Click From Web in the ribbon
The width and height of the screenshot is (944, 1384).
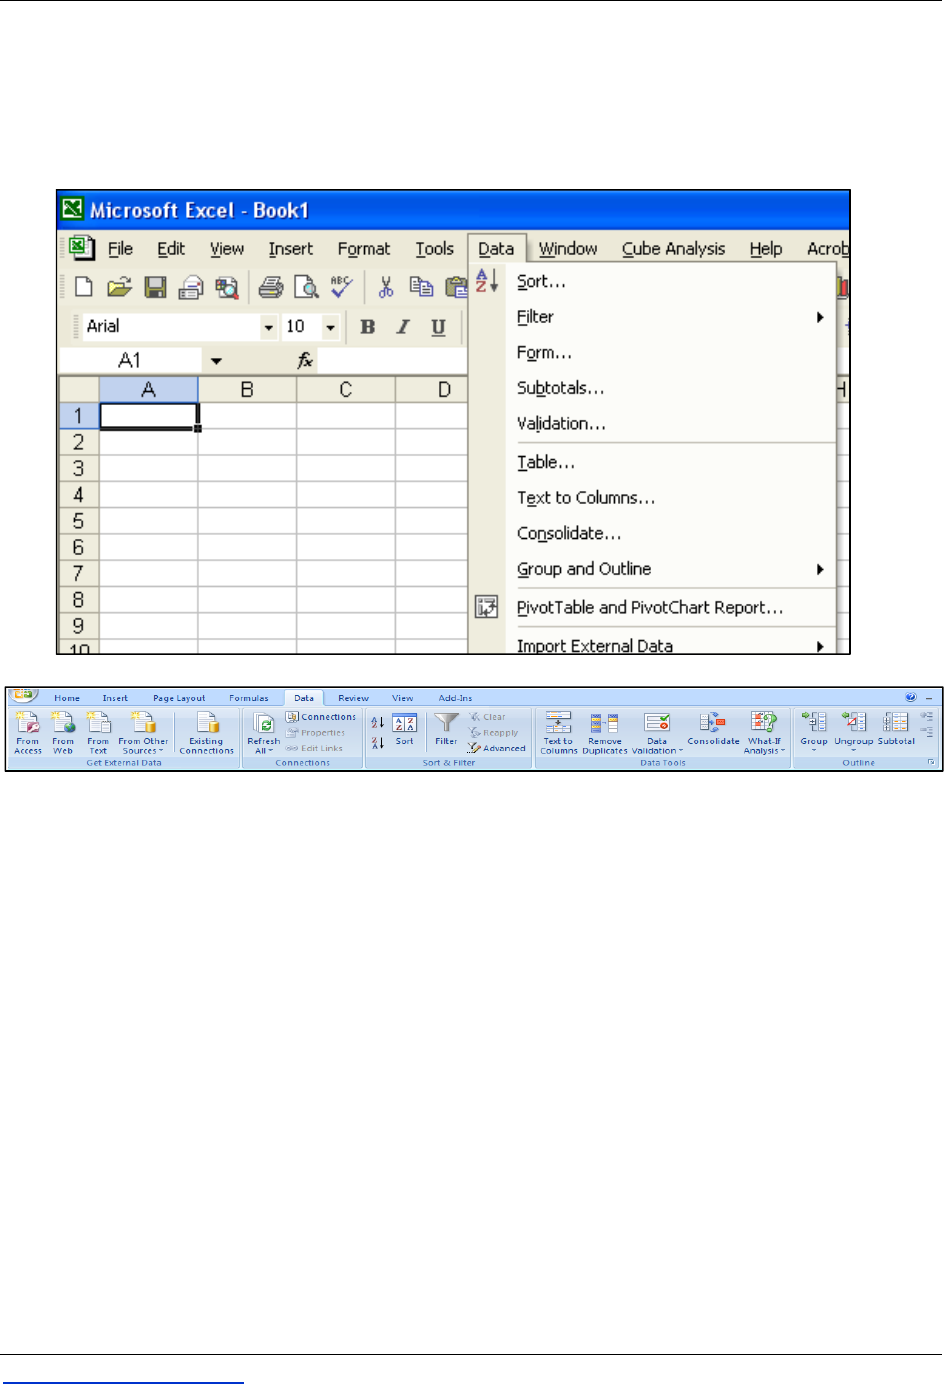[x=63, y=733]
